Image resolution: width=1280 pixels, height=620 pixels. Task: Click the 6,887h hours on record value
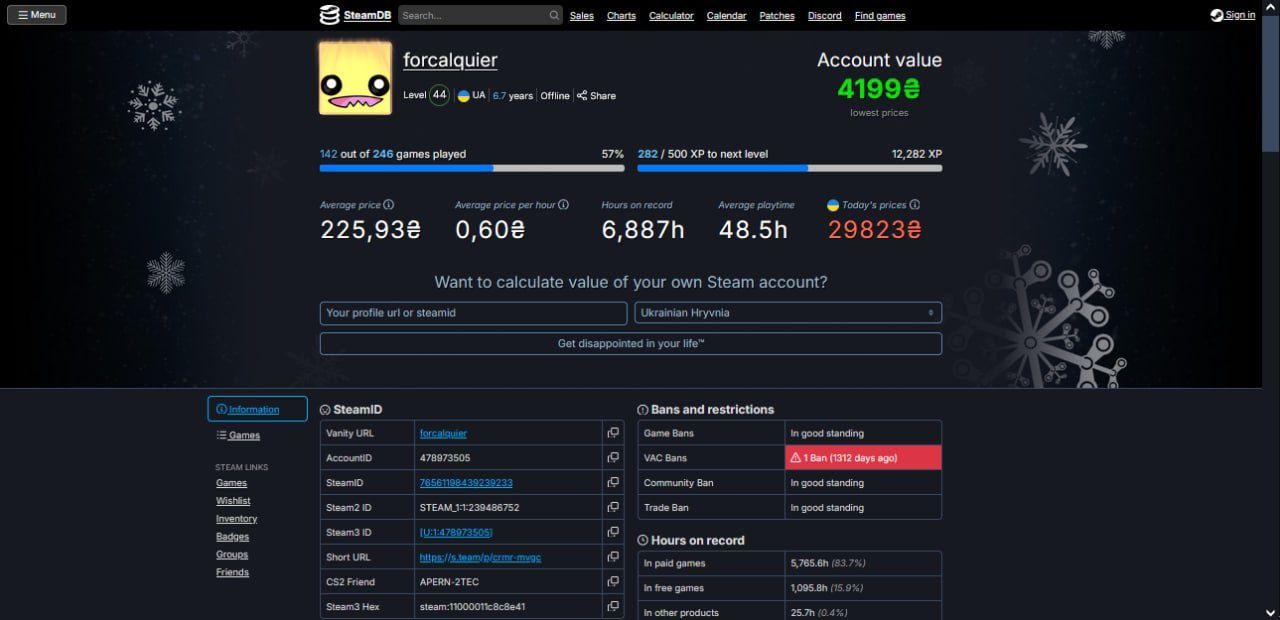coord(643,230)
